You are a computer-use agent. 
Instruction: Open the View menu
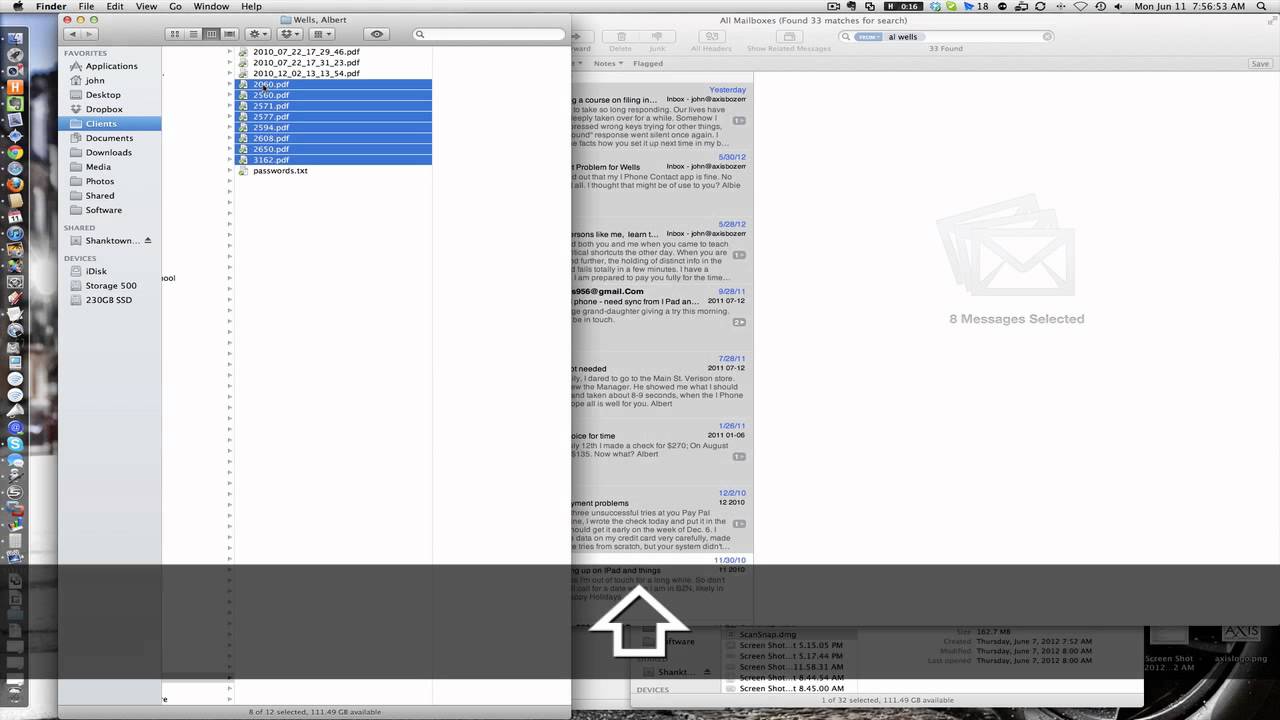click(146, 6)
